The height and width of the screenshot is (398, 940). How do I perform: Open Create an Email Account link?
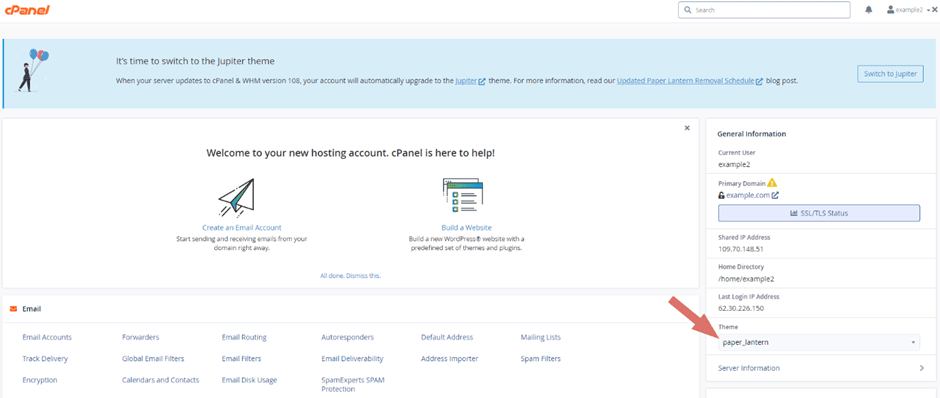point(242,228)
